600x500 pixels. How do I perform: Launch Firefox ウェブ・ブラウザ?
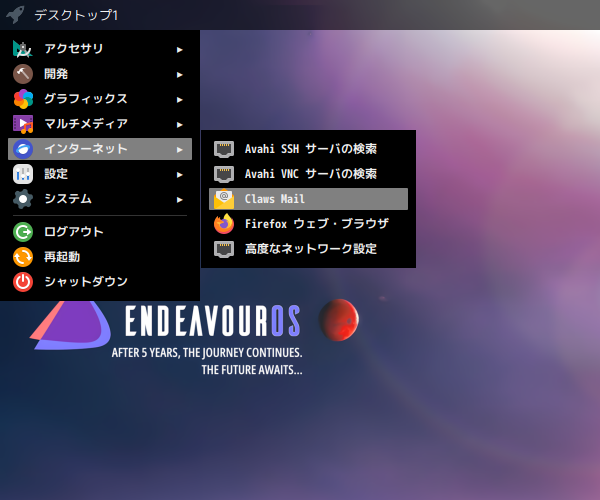click(x=308, y=224)
